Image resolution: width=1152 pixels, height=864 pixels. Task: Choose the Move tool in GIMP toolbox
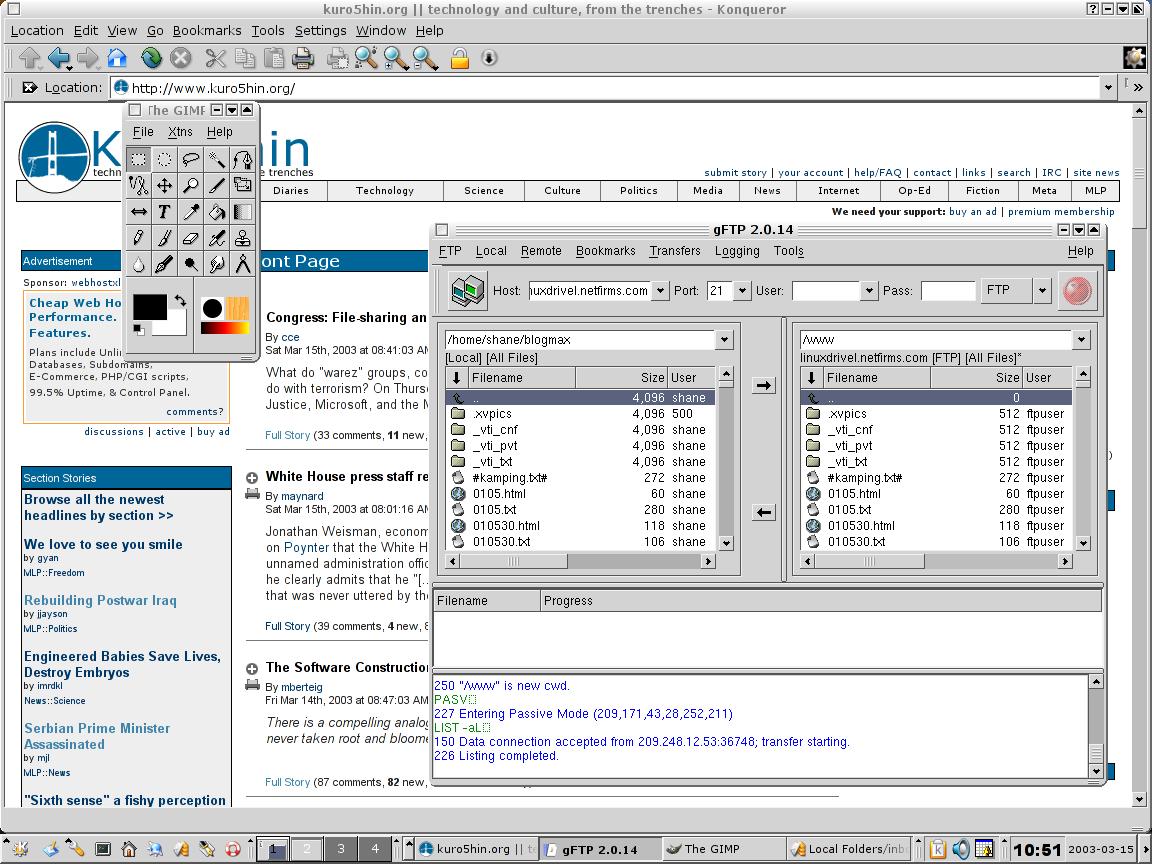[165, 185]
